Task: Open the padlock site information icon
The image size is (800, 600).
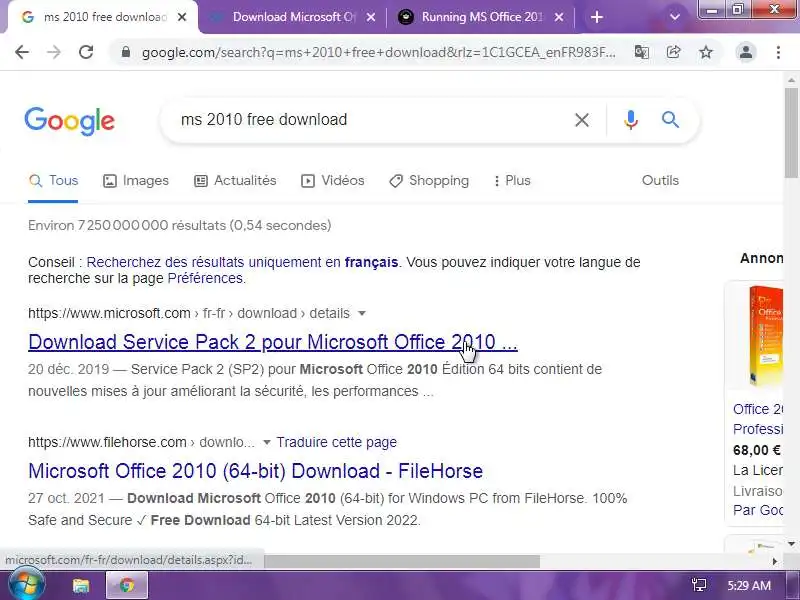Action: point(126,52)
